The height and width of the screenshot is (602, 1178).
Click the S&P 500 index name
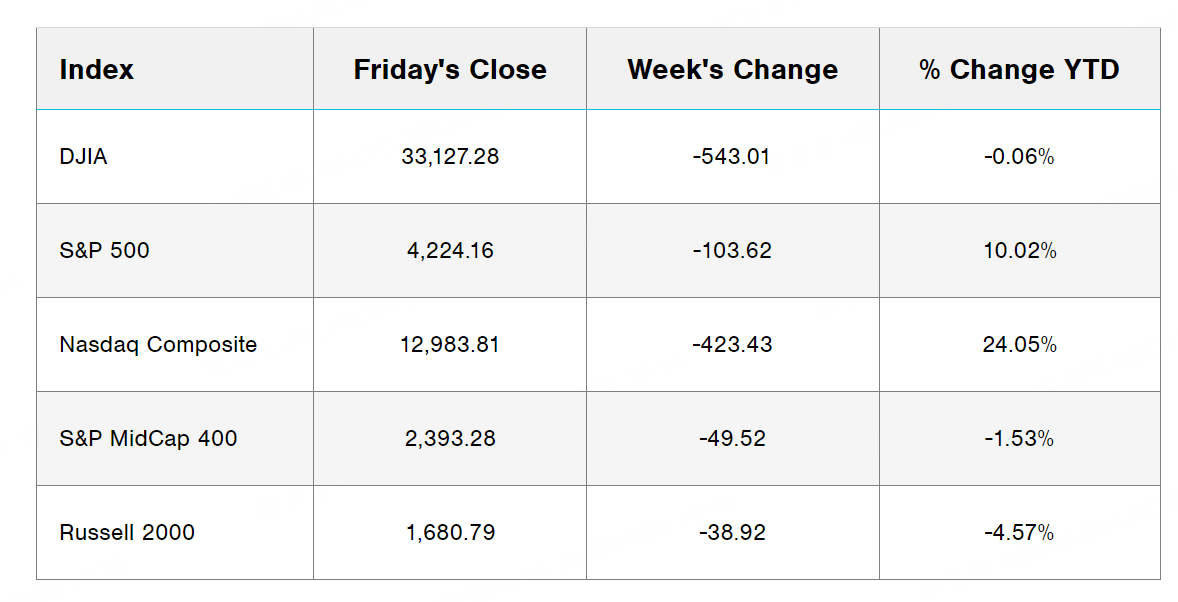104,251
